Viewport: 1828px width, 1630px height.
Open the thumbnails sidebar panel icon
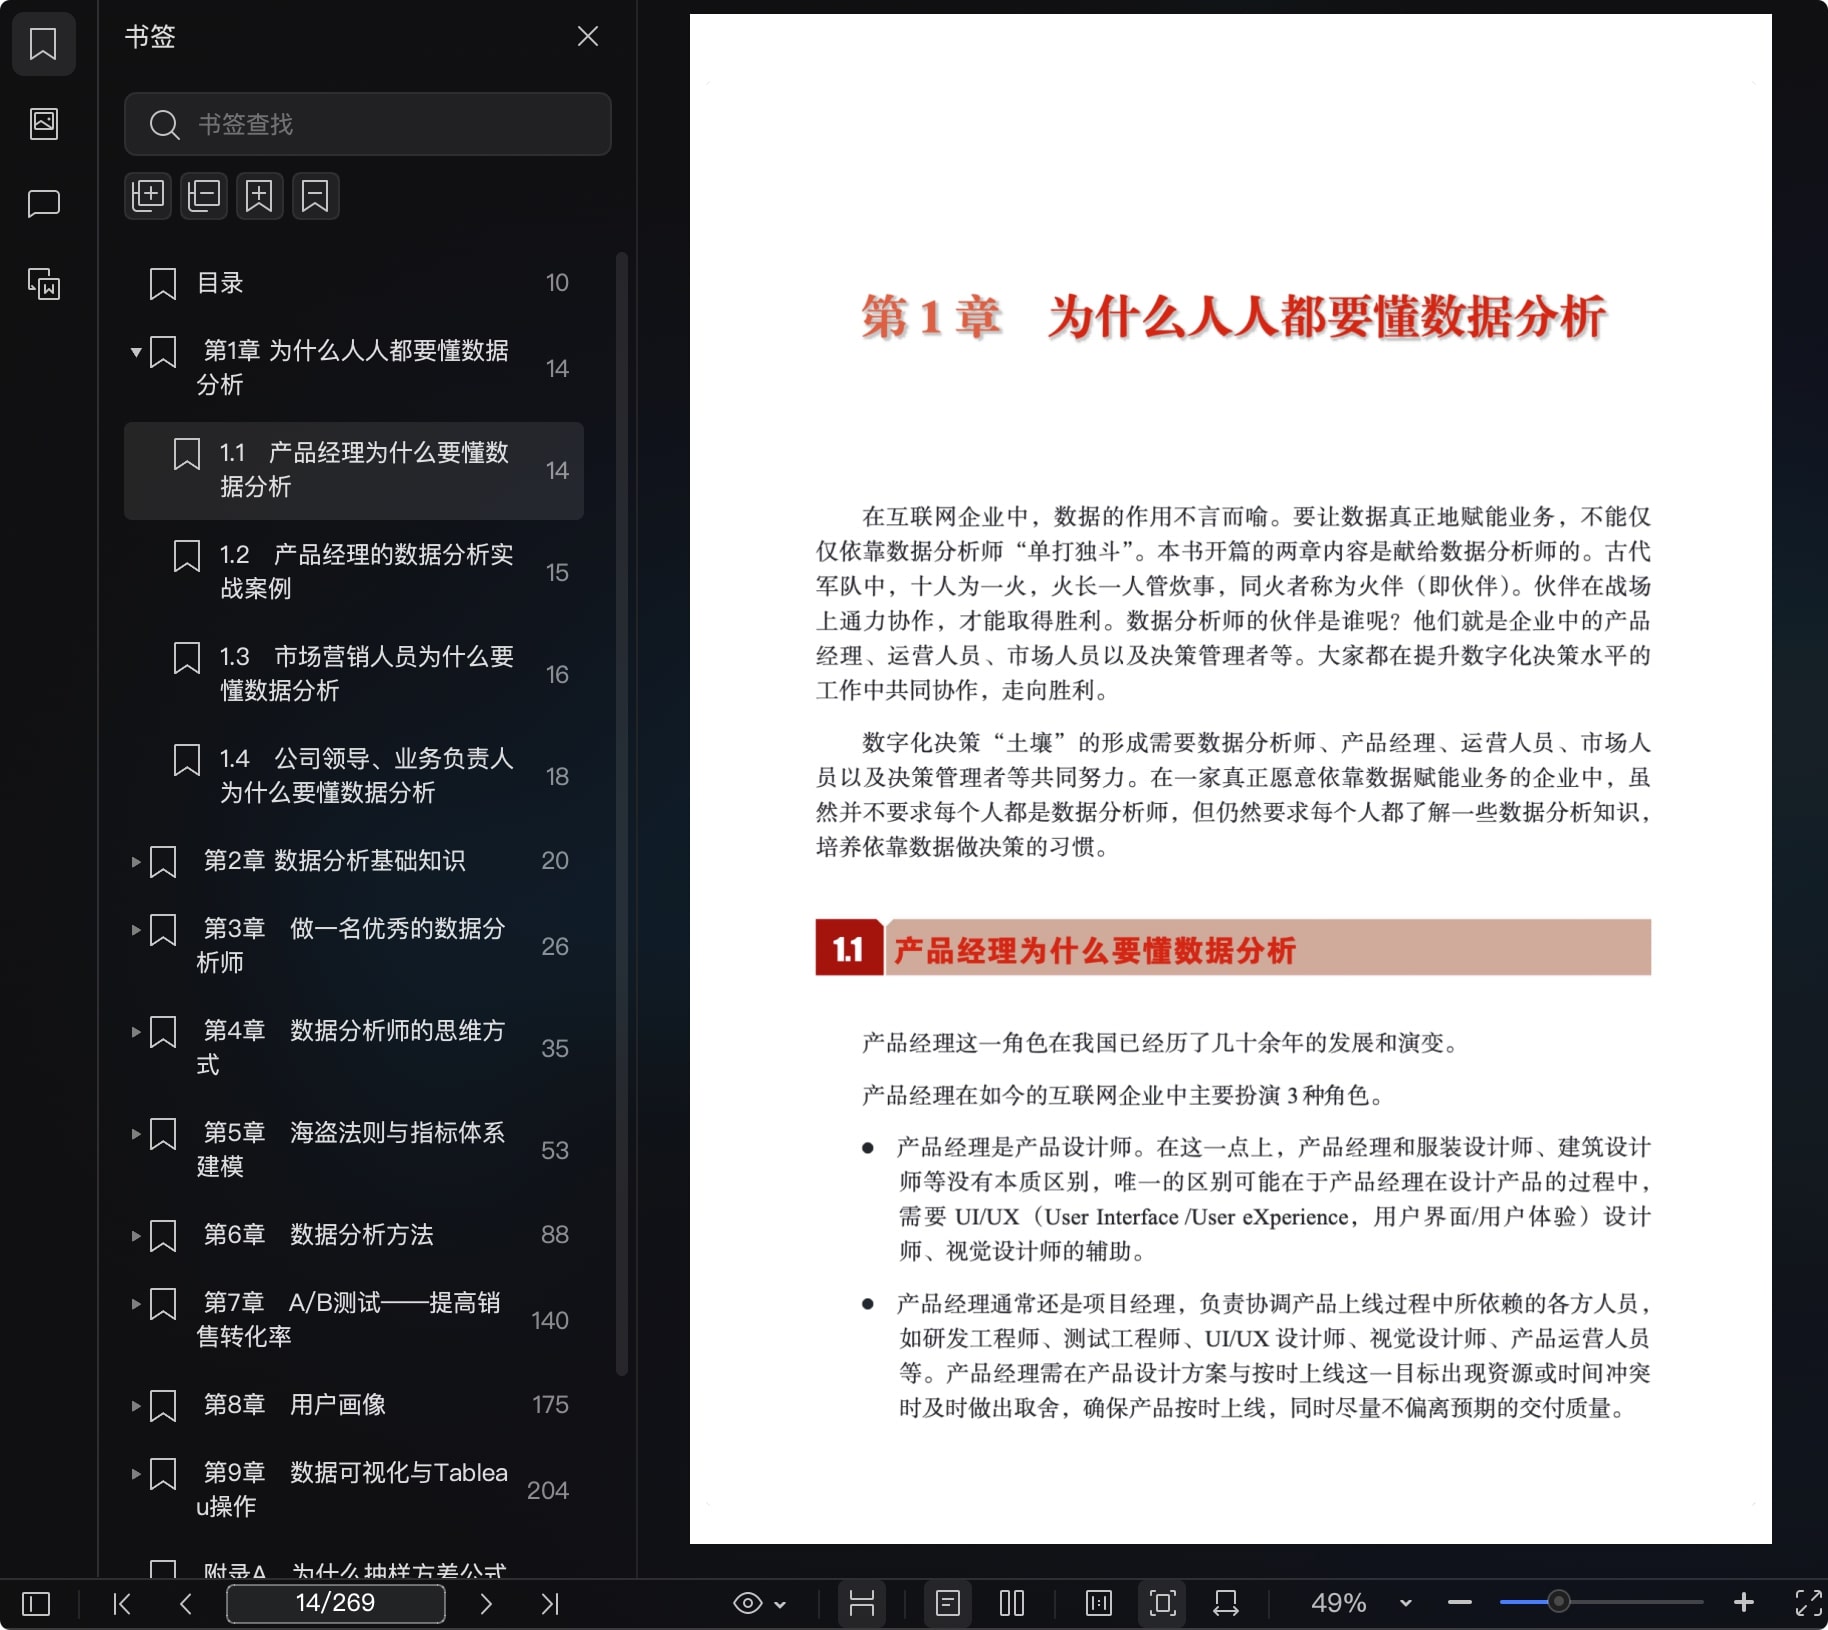pyautogui.click(x=43, y=124)
